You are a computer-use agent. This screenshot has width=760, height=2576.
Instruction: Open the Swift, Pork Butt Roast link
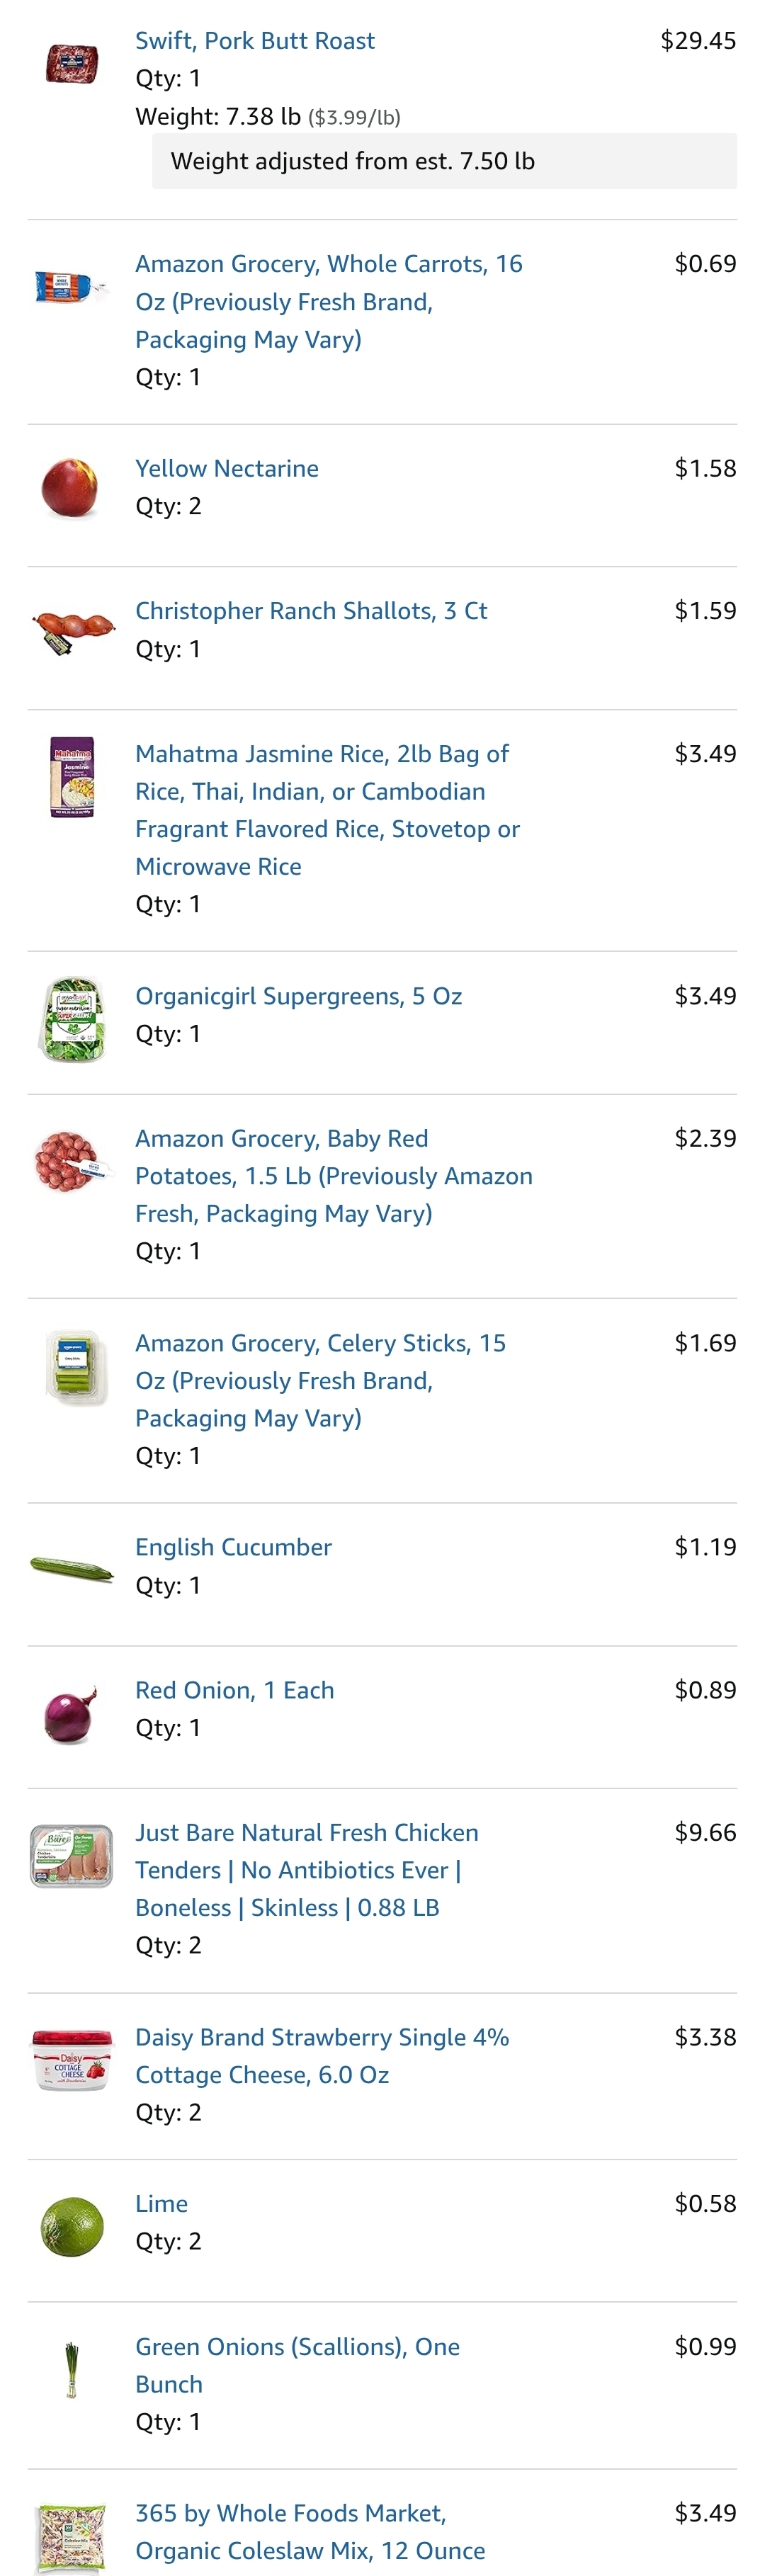point(255,41)
